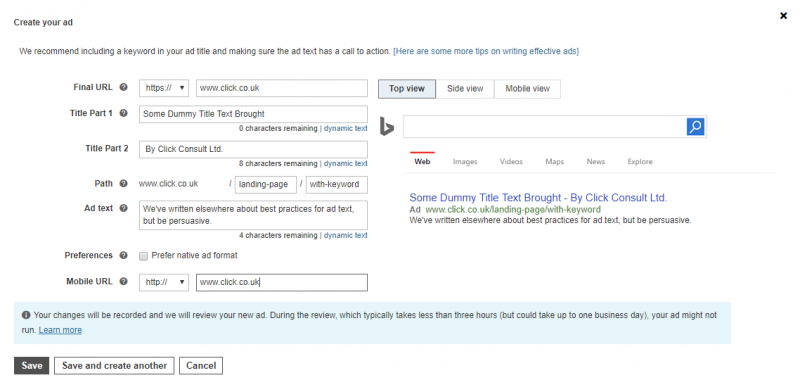This screenshot has width=800, height=392.
Task: Click the green display URL in ad preview
Action: (x=513, y=210)
